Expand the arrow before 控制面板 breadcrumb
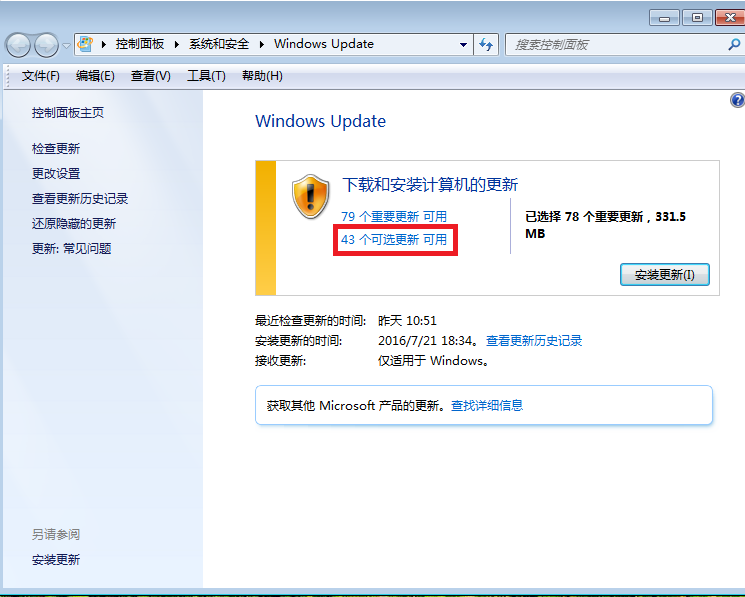Image resolution: width=745 pixels, height=597 pixels. pos(104,45)
